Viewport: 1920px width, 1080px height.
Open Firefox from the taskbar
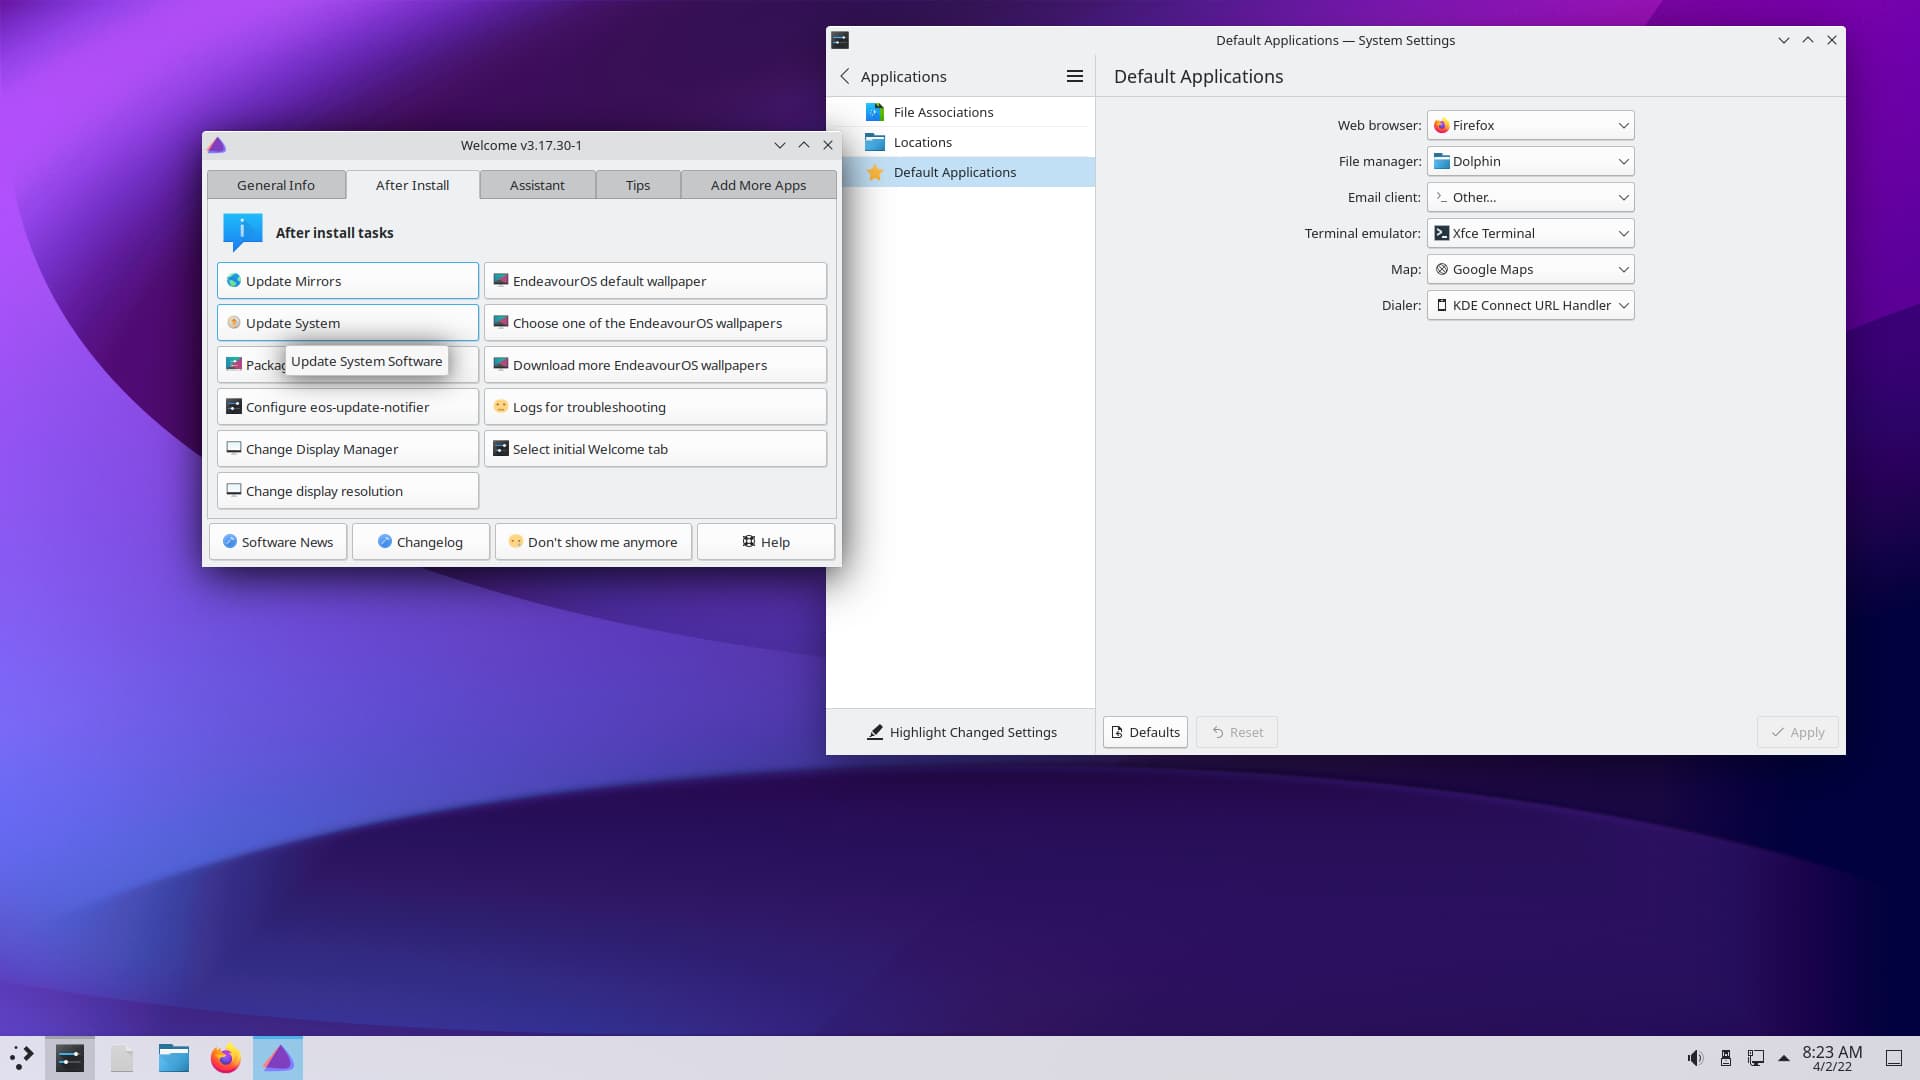click(225, 1058)
